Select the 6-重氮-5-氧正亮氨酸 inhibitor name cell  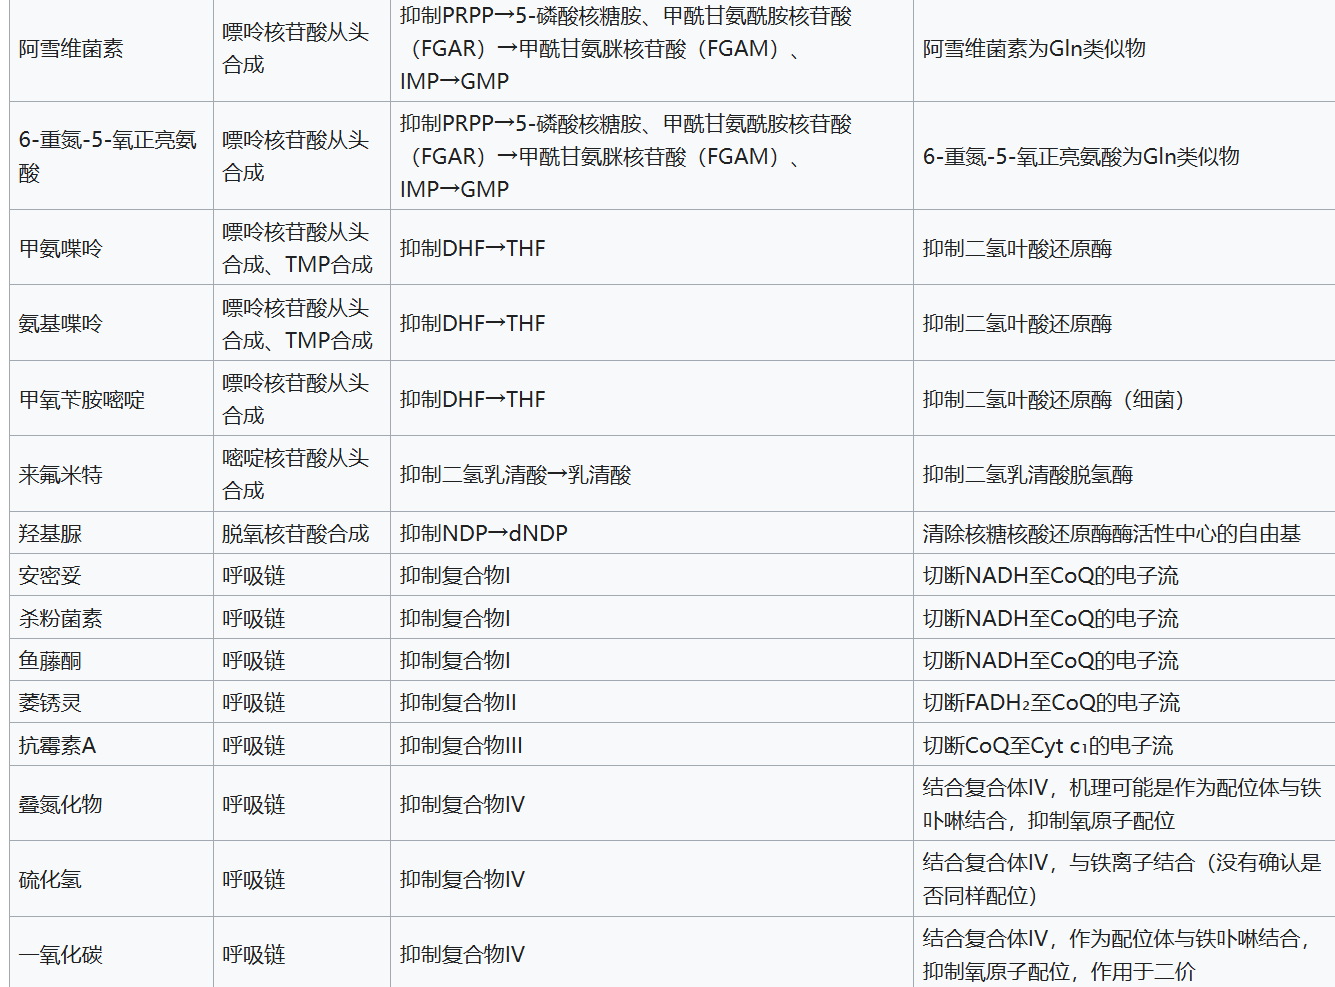[x=108, y=156]
